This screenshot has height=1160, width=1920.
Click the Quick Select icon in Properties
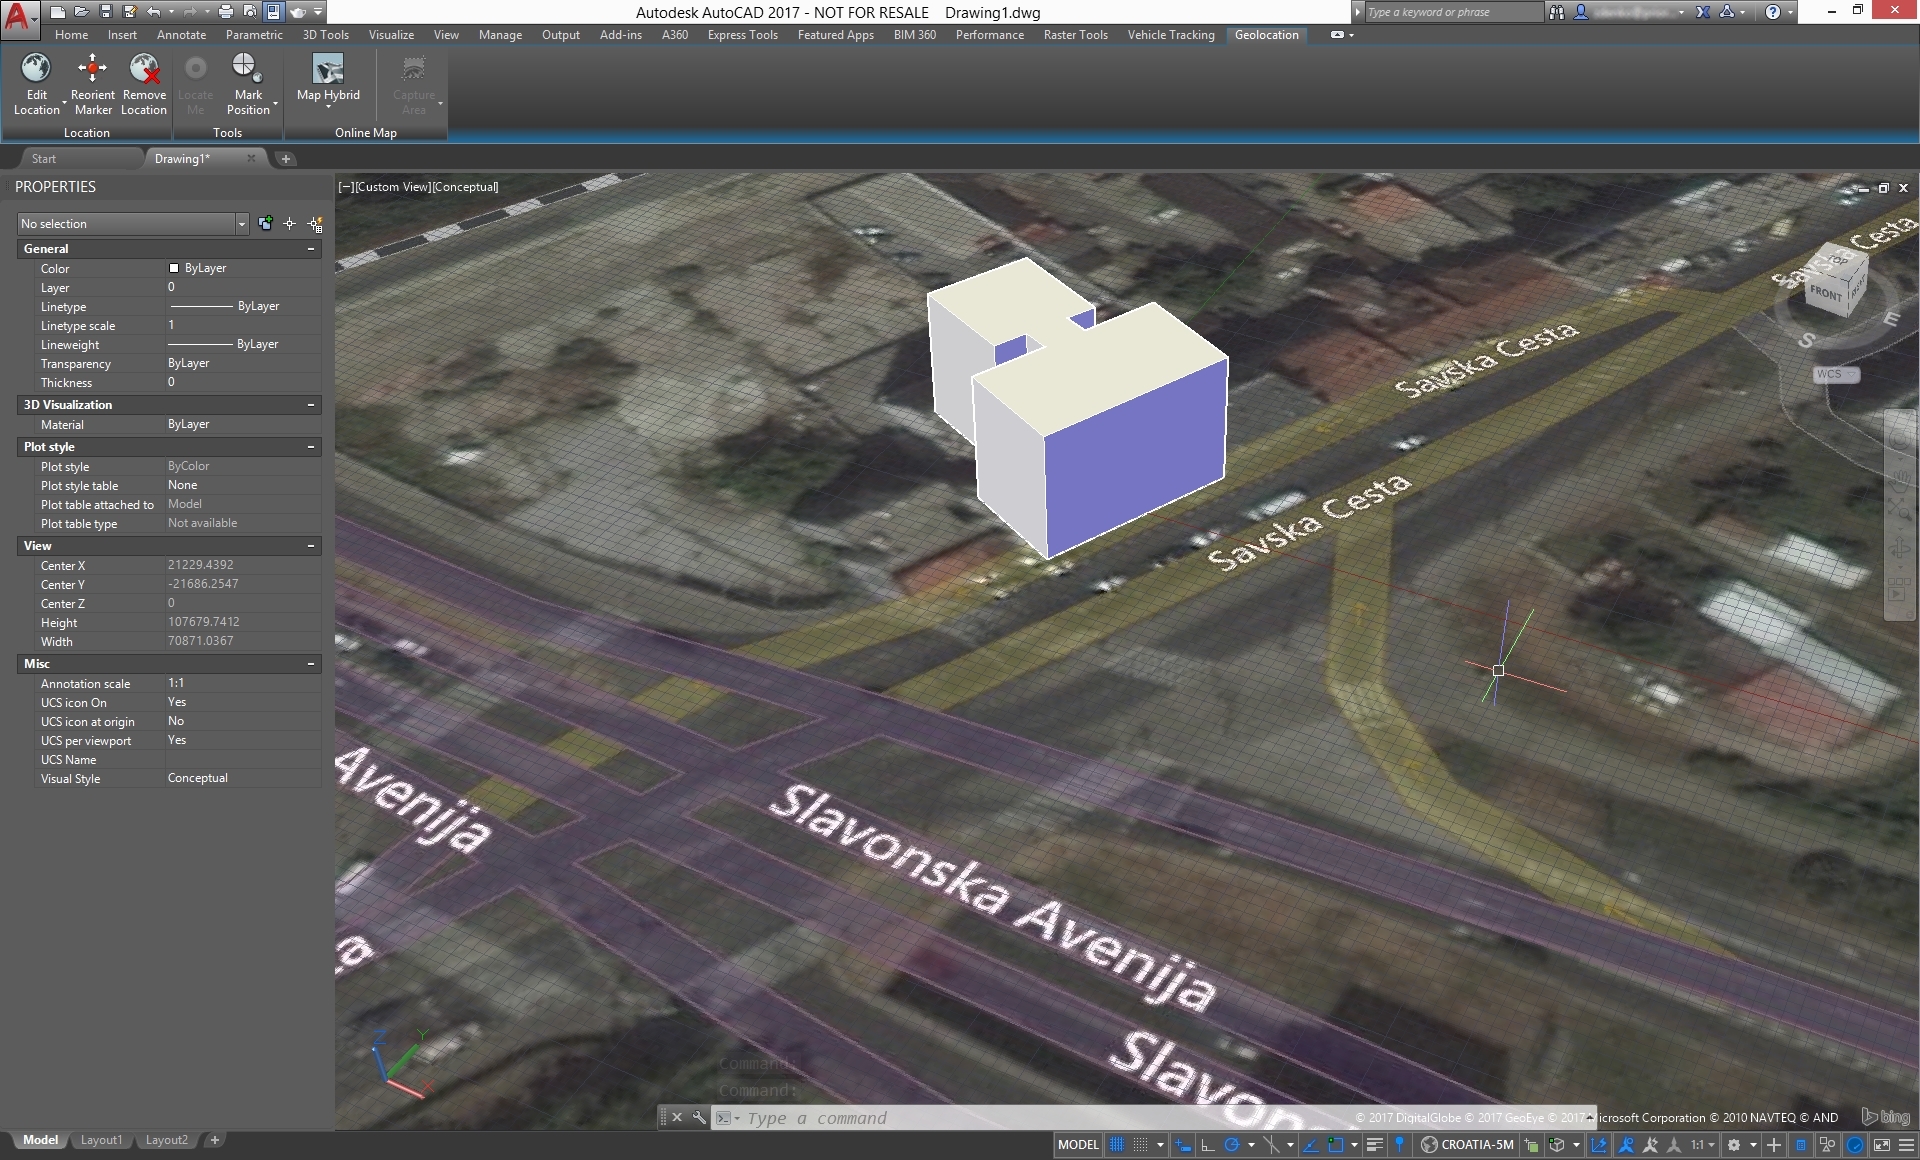315,224
